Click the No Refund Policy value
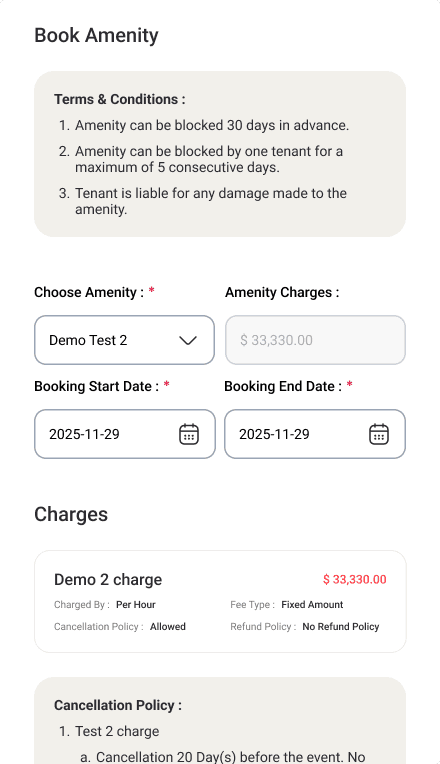This screenshot has height=764, width=440. tap(341, 627)
